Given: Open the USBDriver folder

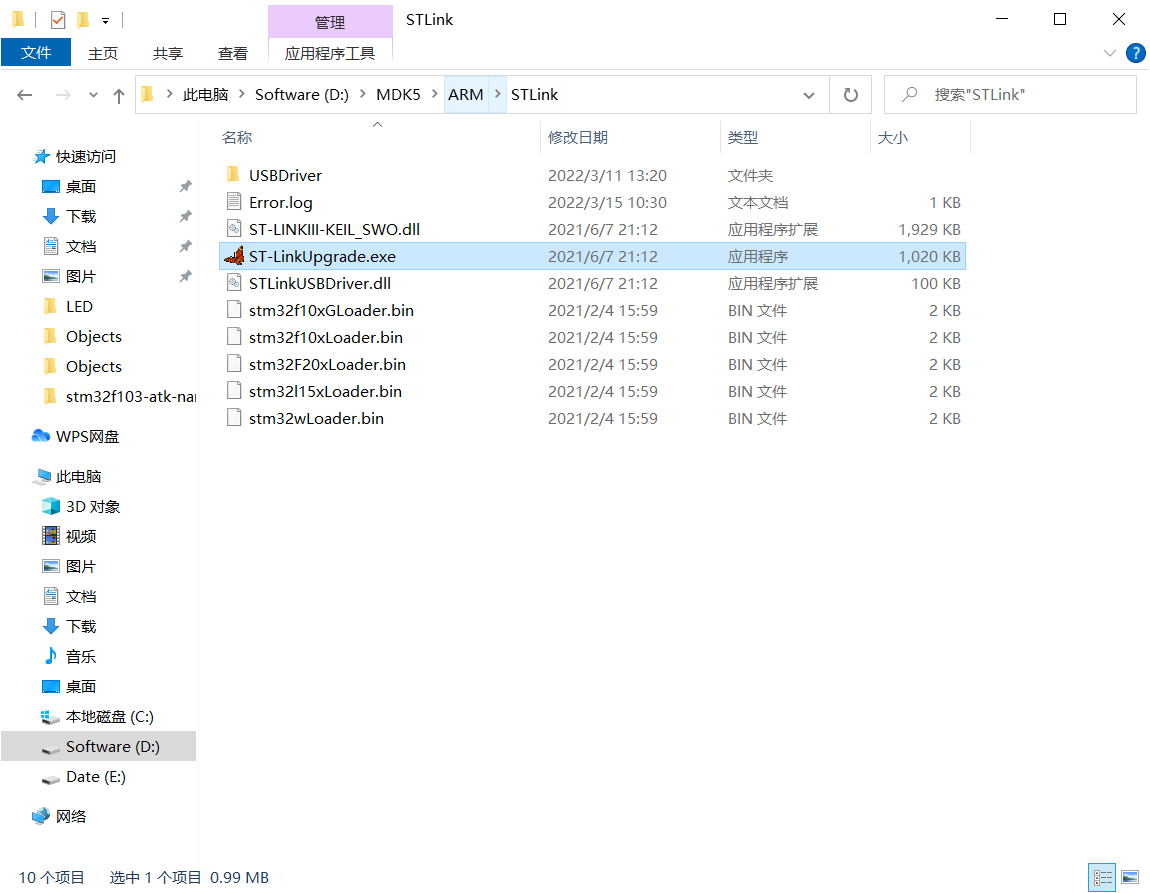Looking at the screenshot, I should [x=287, y=174].
